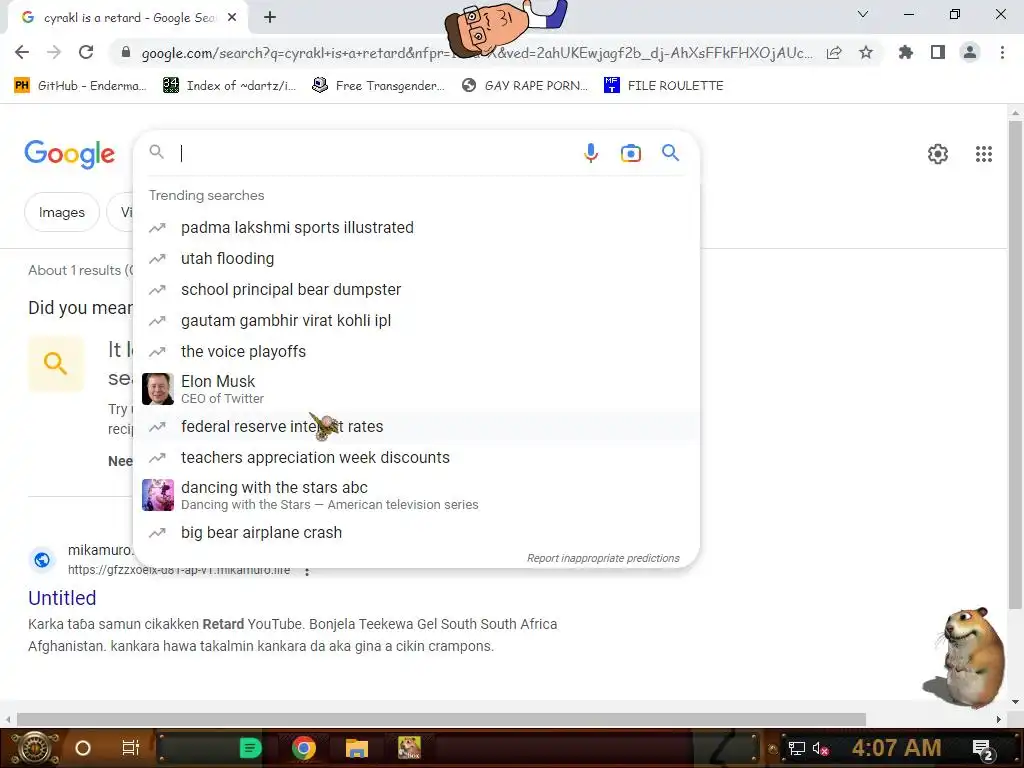The image size is (1024, 768).
Task: Submit search with blue magnifier
Action: point(670,153)
